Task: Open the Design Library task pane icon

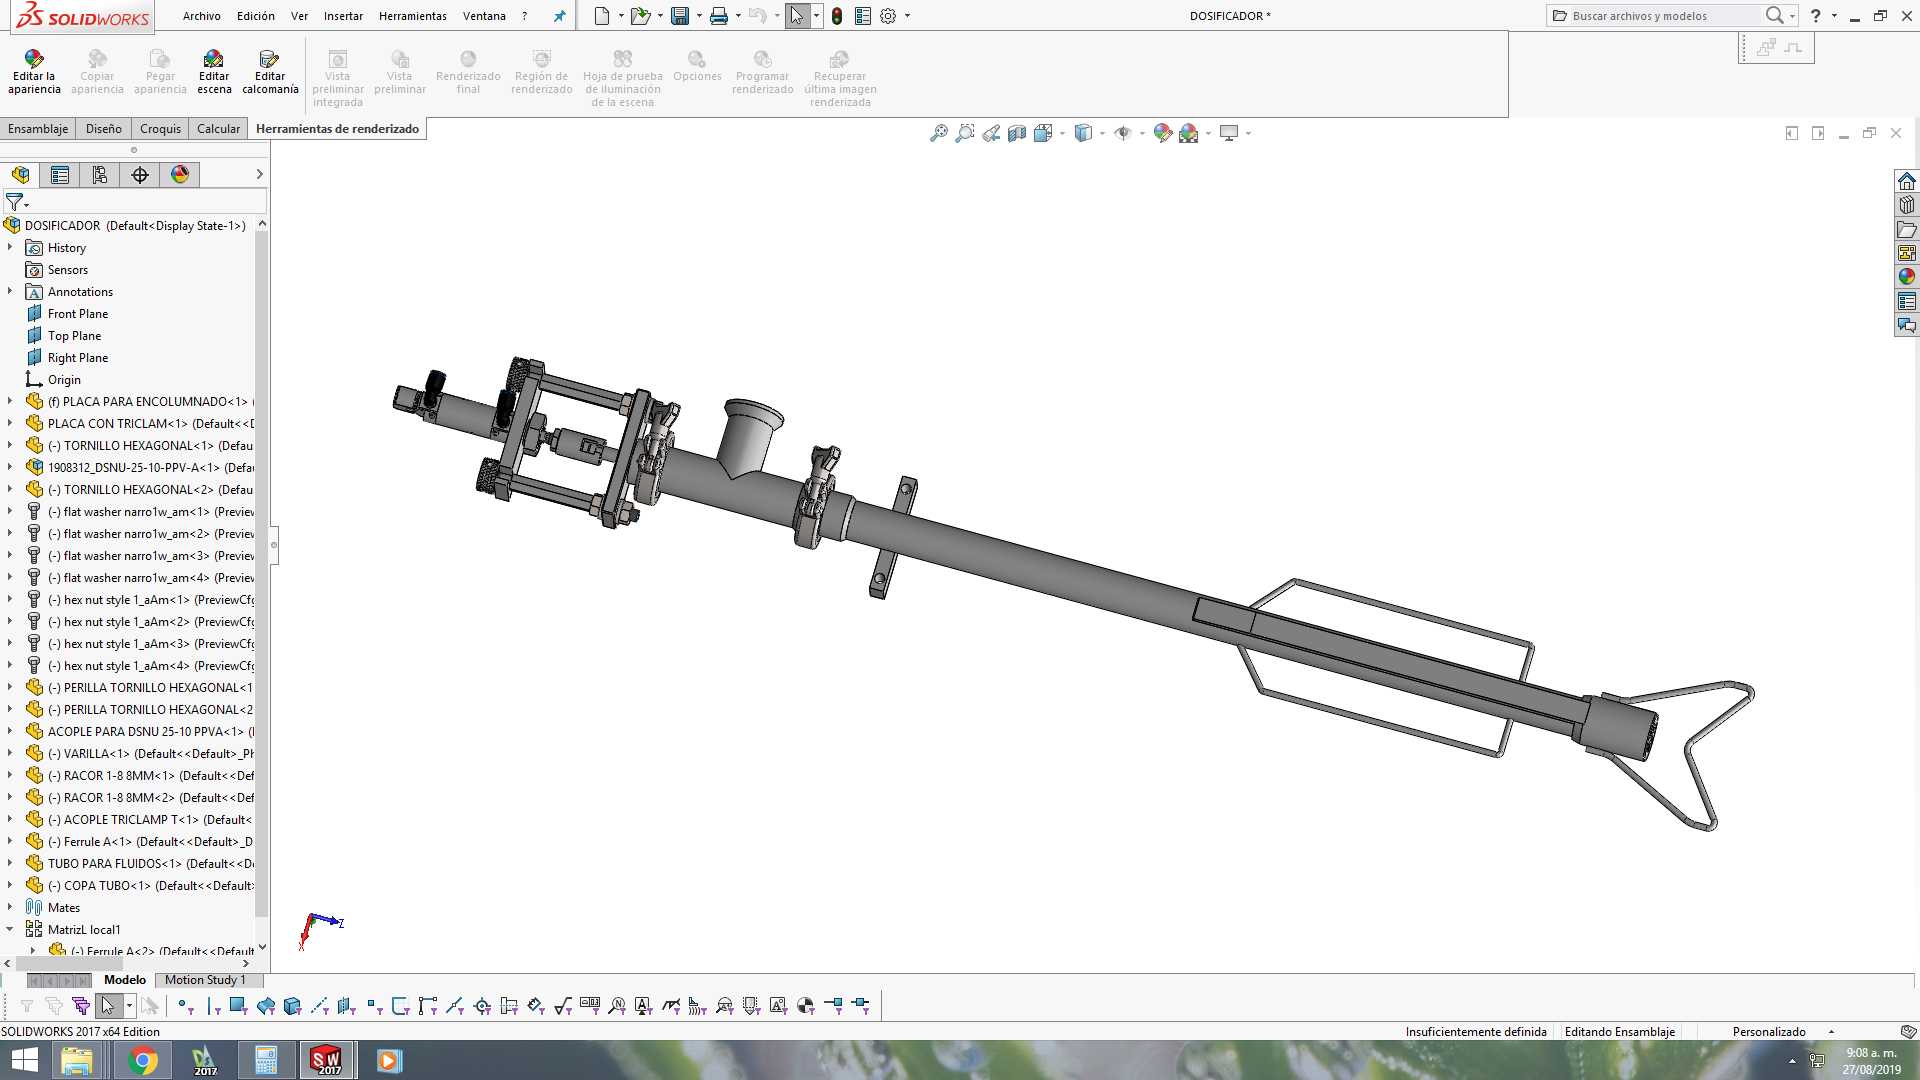Action: (x=1907, y=205)
